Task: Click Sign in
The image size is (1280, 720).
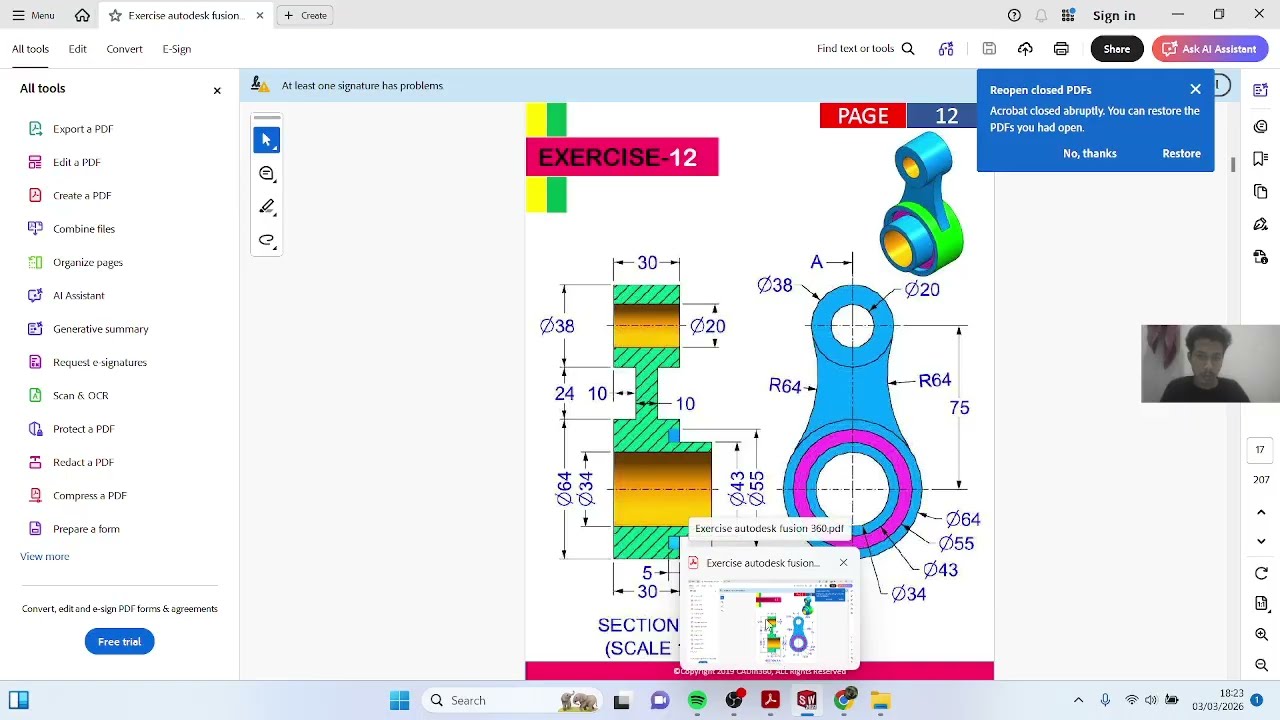Action: [1114, 15]
